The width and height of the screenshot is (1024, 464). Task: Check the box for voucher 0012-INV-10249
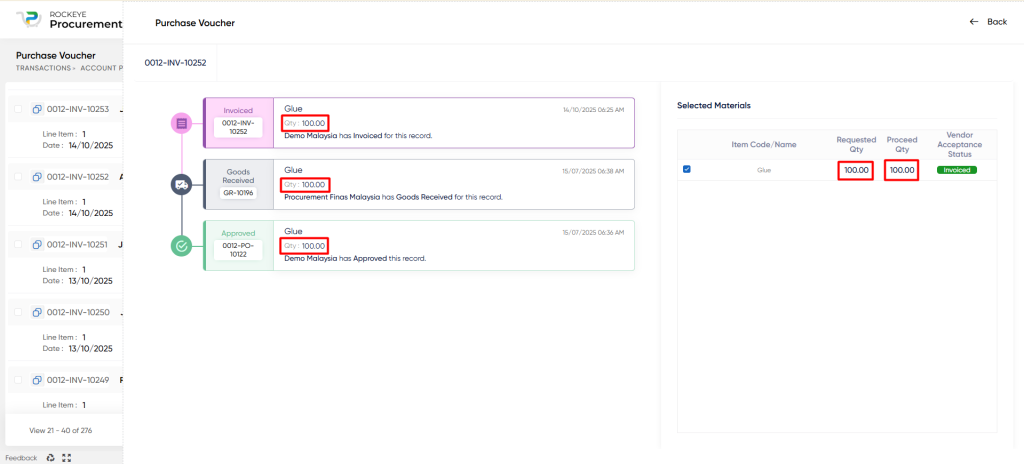click(18, 381)
